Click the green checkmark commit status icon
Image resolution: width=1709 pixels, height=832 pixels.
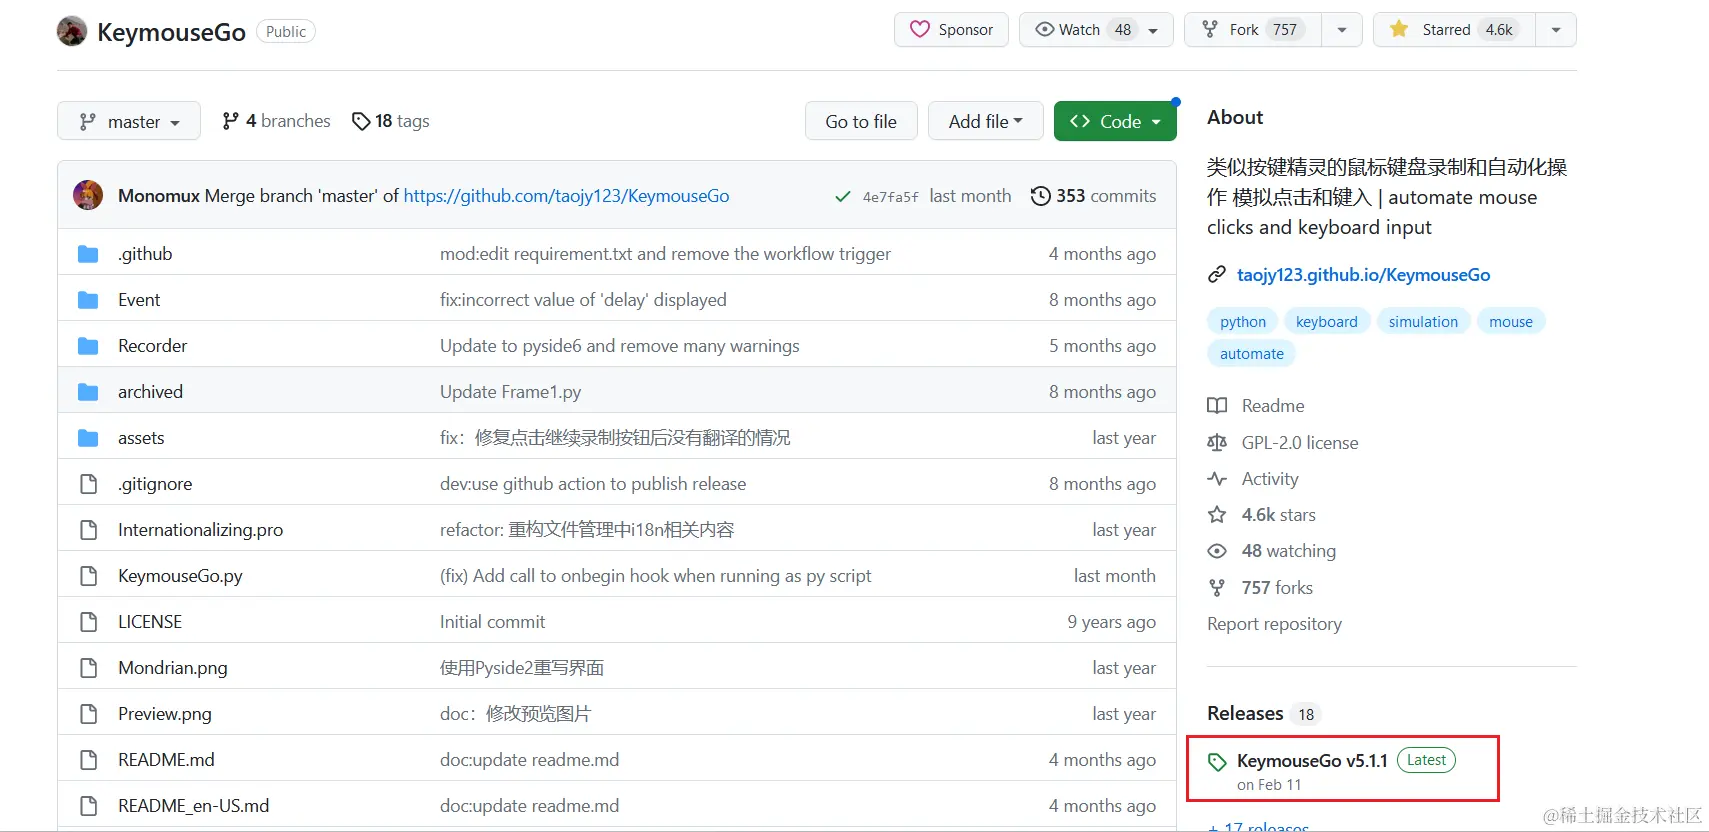point(843,197)
